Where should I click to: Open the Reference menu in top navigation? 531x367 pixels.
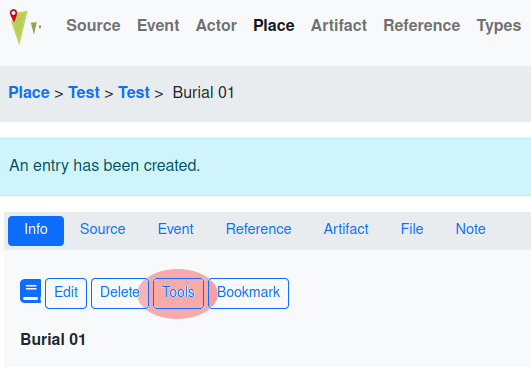(422, 25)
